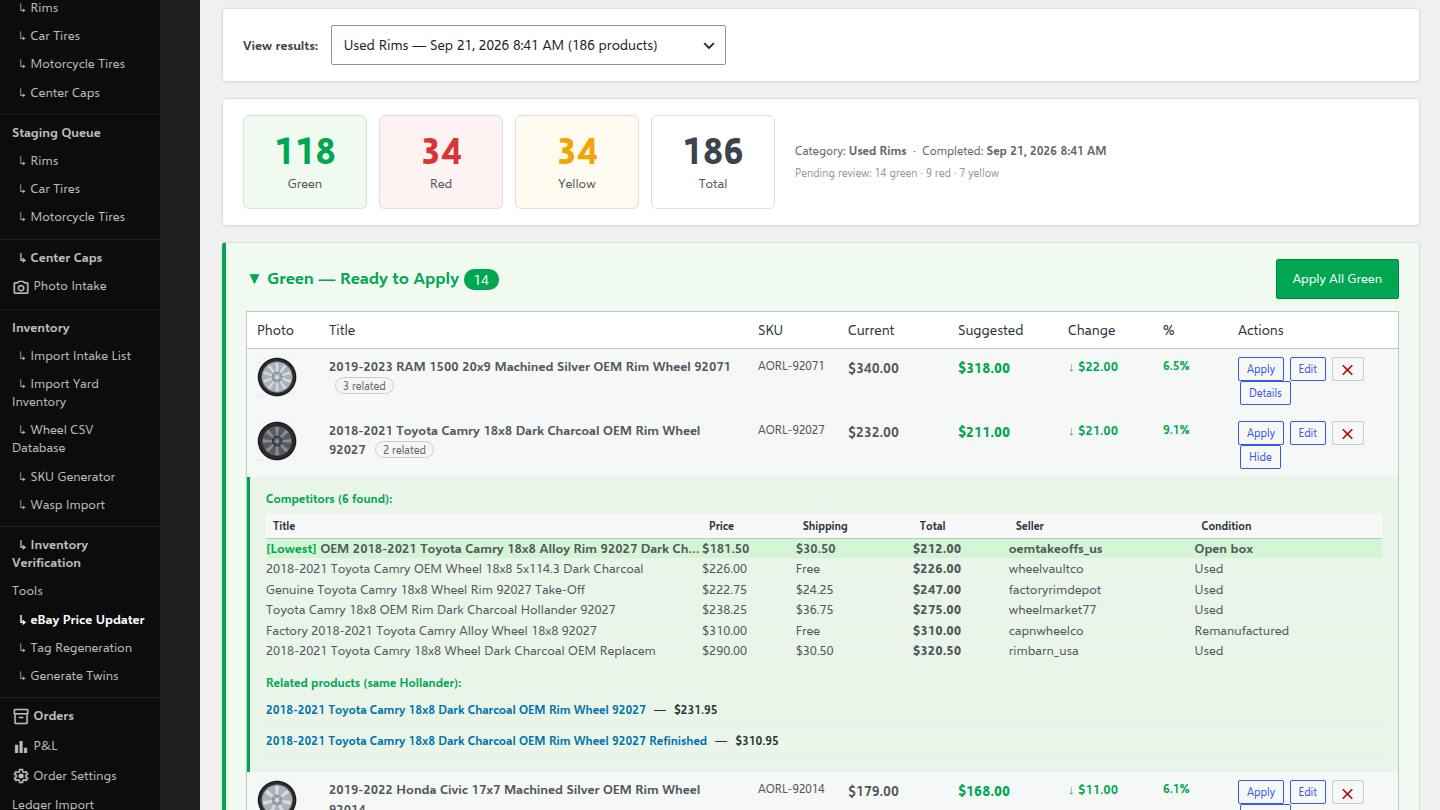Apply suggested price for RAM 1500 rim
1440x810 pixels.
tap(1261, 369)
